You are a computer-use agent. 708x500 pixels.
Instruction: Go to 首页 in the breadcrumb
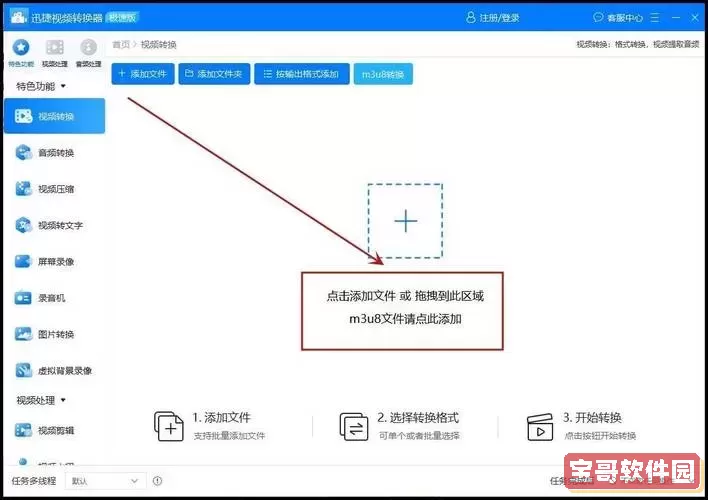(121, 44)
